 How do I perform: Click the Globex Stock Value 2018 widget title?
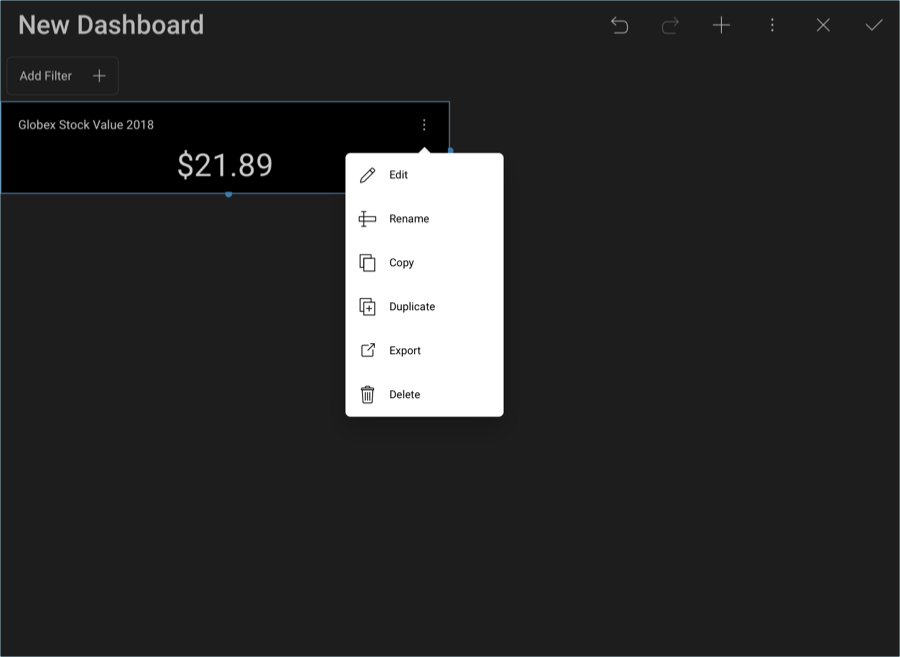pos(86,125)
